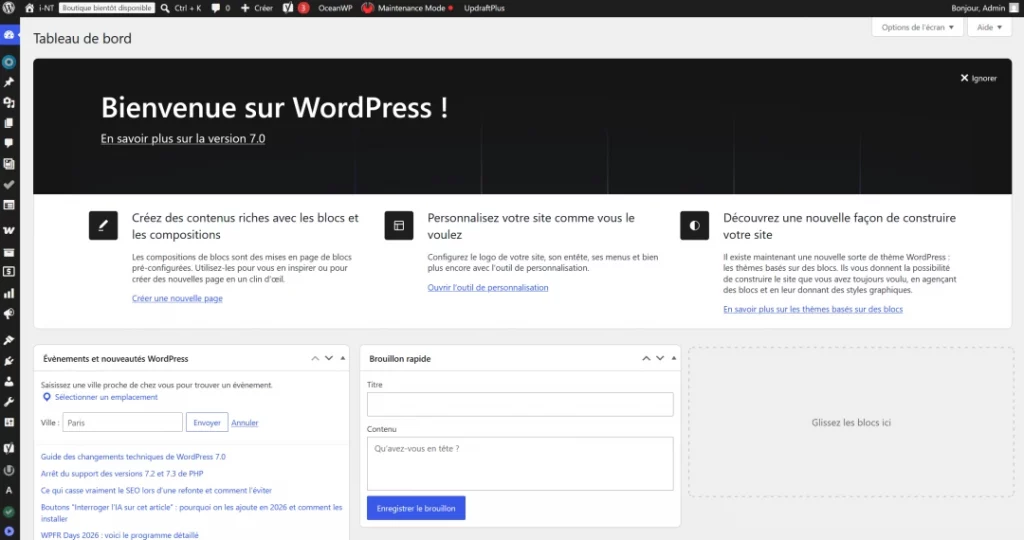Open Comments icon in the sidebar
1024x540 pixels.
(9, 143)
